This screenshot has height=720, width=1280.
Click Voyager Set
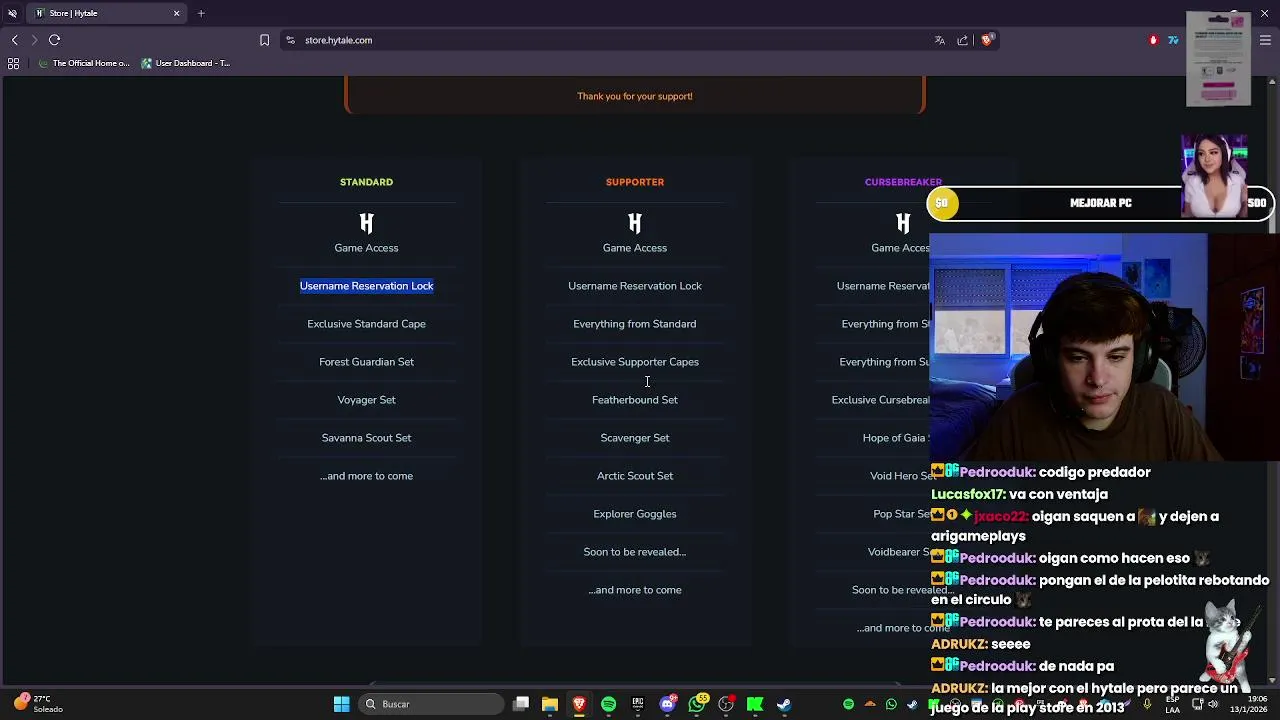366,400
